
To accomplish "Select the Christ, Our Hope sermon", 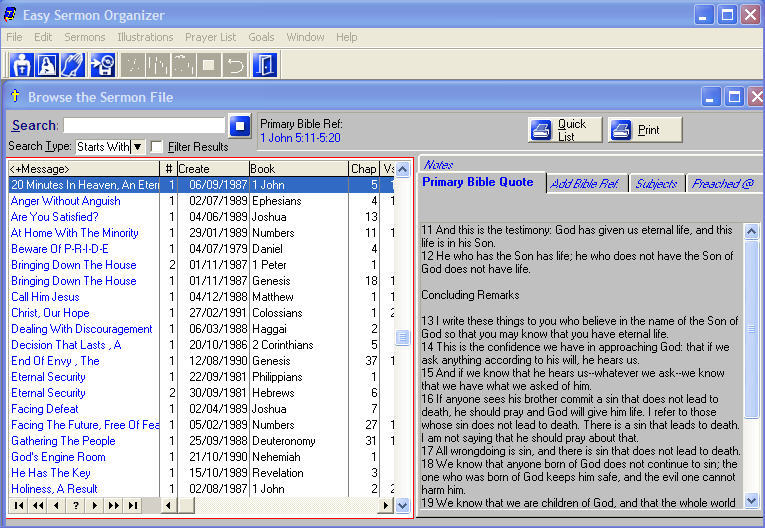I will (50, 313).
